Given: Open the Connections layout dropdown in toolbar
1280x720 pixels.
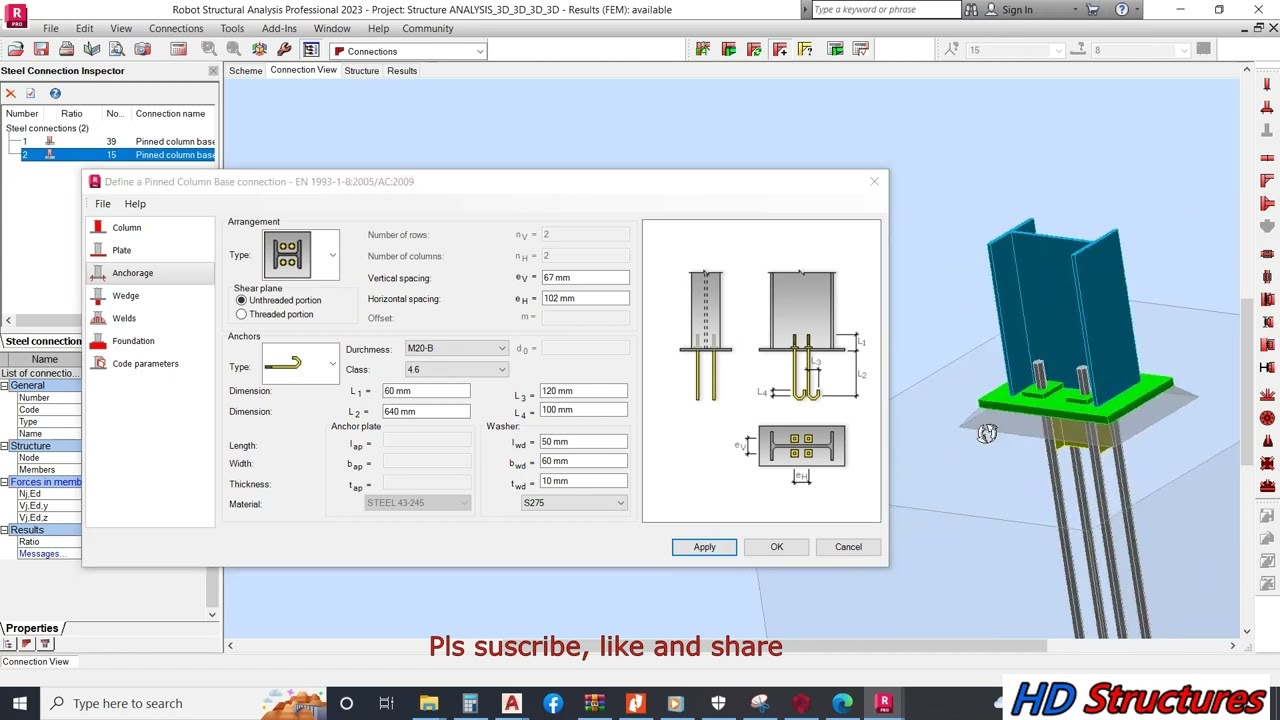Looking at the screenshot, I should point(408,51).
